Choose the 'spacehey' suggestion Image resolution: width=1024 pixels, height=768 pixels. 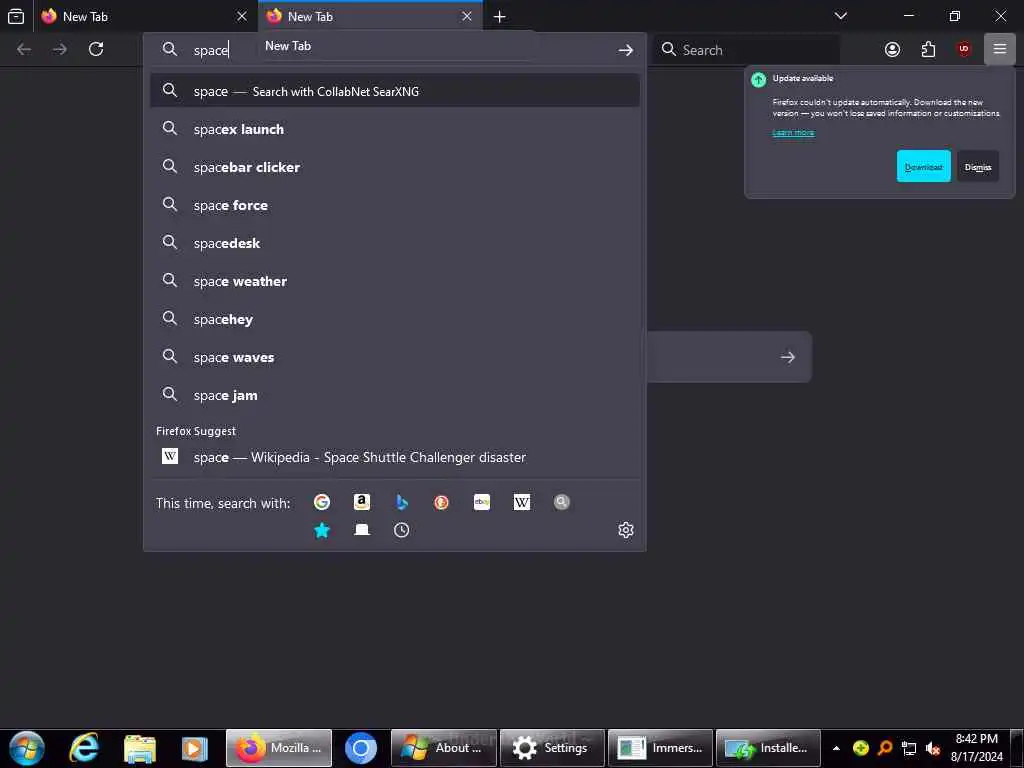point(394,319)
